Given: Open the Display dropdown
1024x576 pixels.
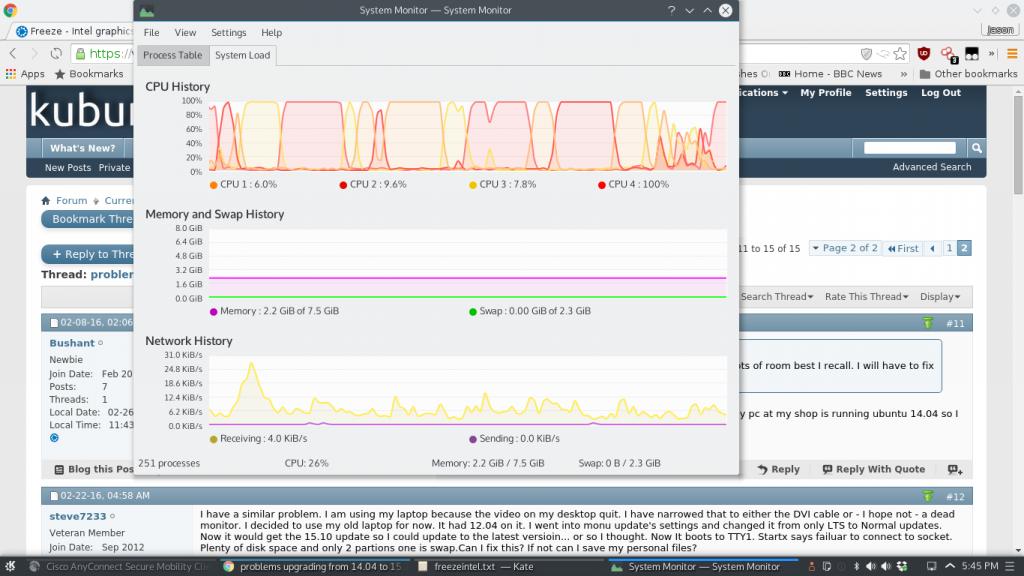Looking at the screenshot, I should [940, 297].
